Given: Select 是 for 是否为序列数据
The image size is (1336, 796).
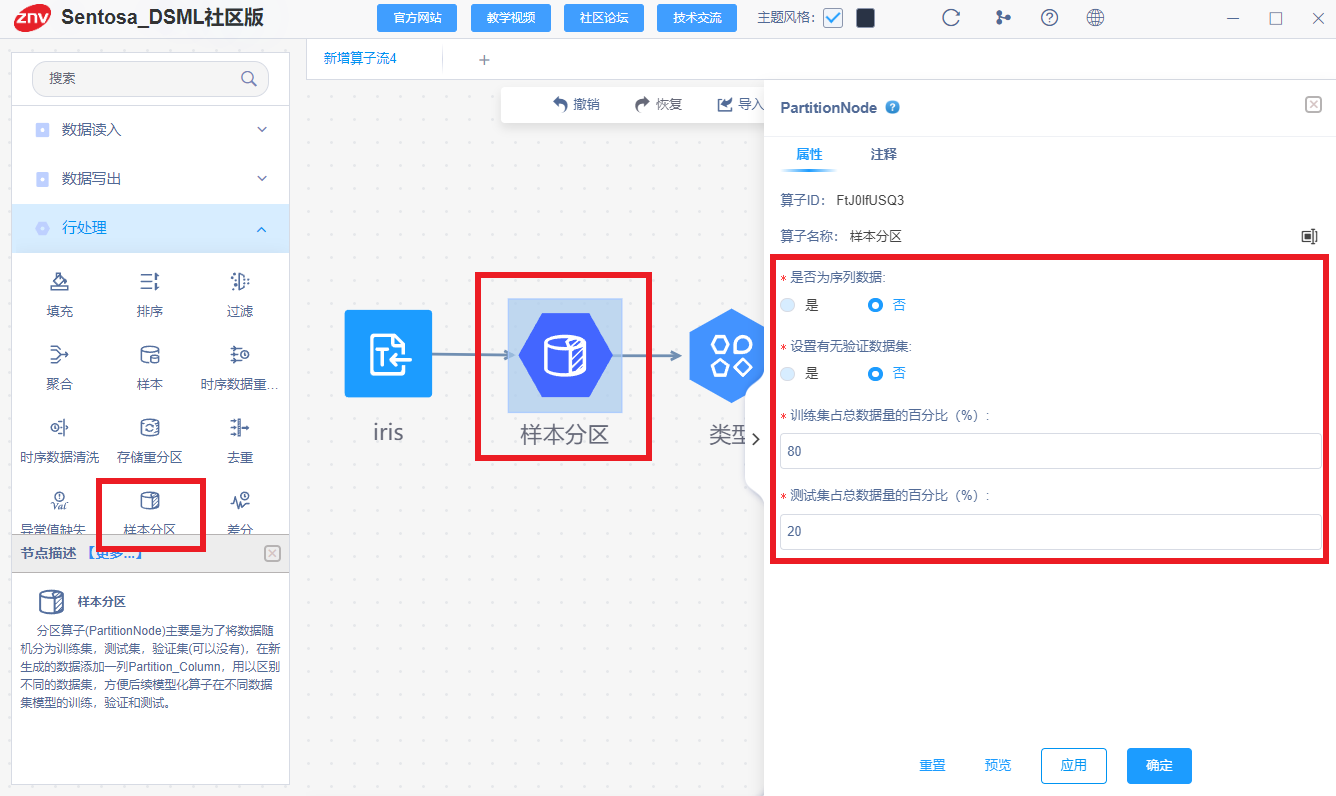Looking at the screenshot, I should [x=788, y=305].
